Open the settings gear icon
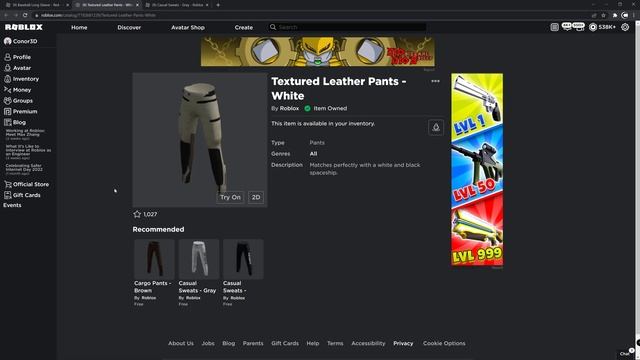Viewport: 640px width, 360px height. click(x=625, y=27)
